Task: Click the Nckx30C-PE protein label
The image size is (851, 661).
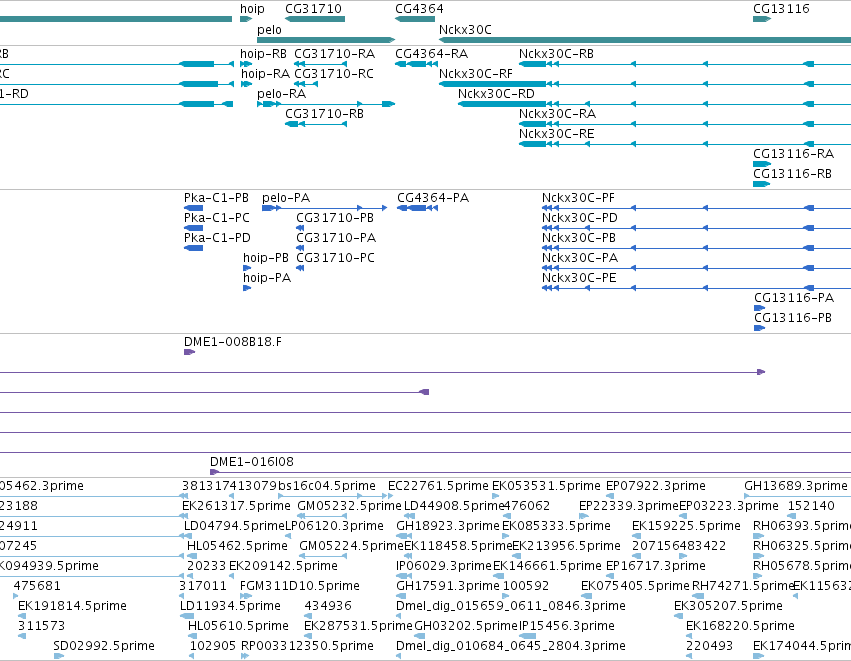Action: tap(579, 278)
